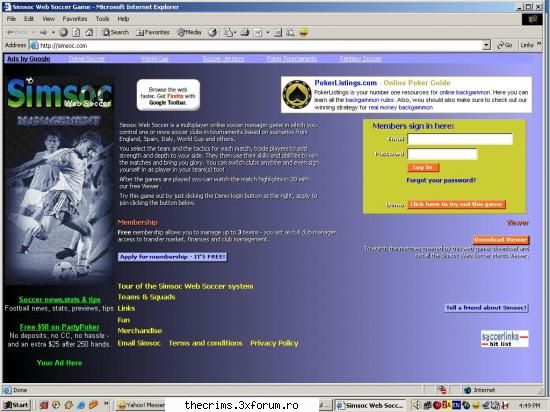Viewport: 550px width, 412px height.
Task: Click the Print toolbar icon
Action: tap(244, 33)
